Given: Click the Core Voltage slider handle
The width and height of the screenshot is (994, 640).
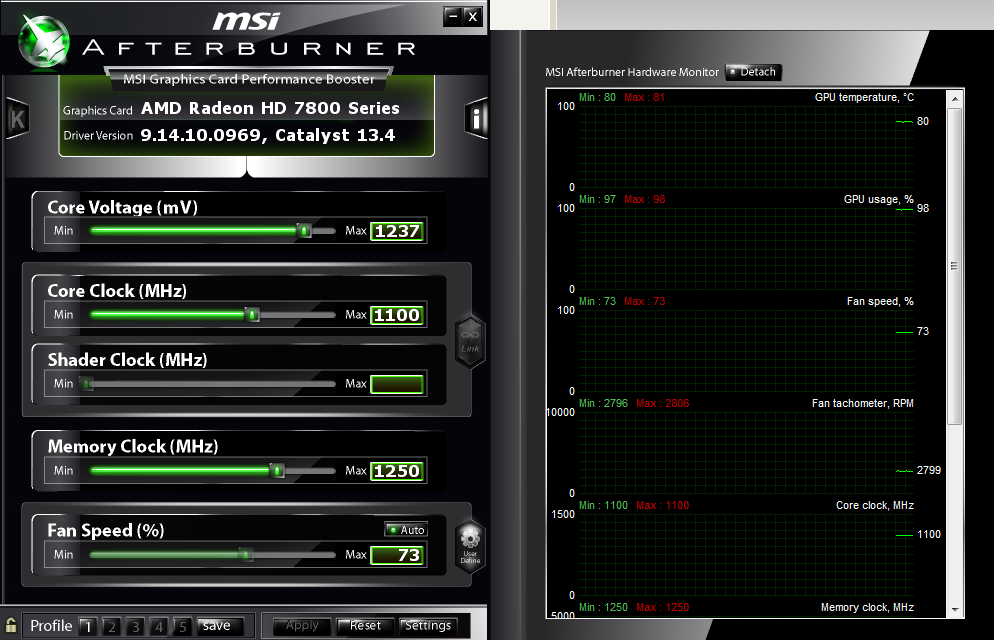Looking at the screenshot, I should (x=305, y=231).
